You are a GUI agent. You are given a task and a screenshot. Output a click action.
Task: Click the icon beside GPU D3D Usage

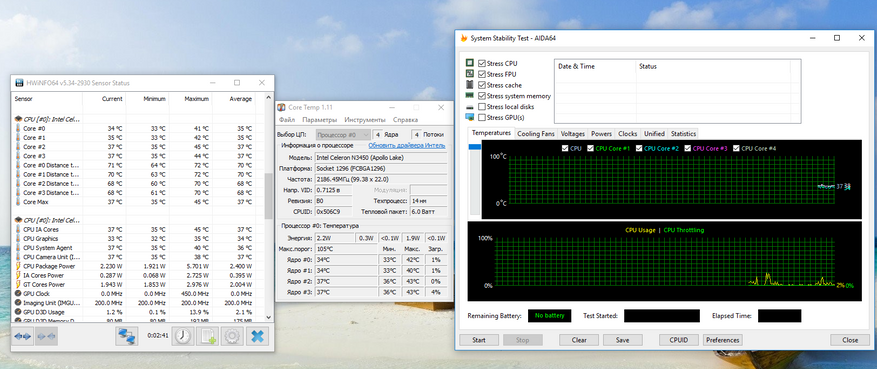tap(17, 312)
